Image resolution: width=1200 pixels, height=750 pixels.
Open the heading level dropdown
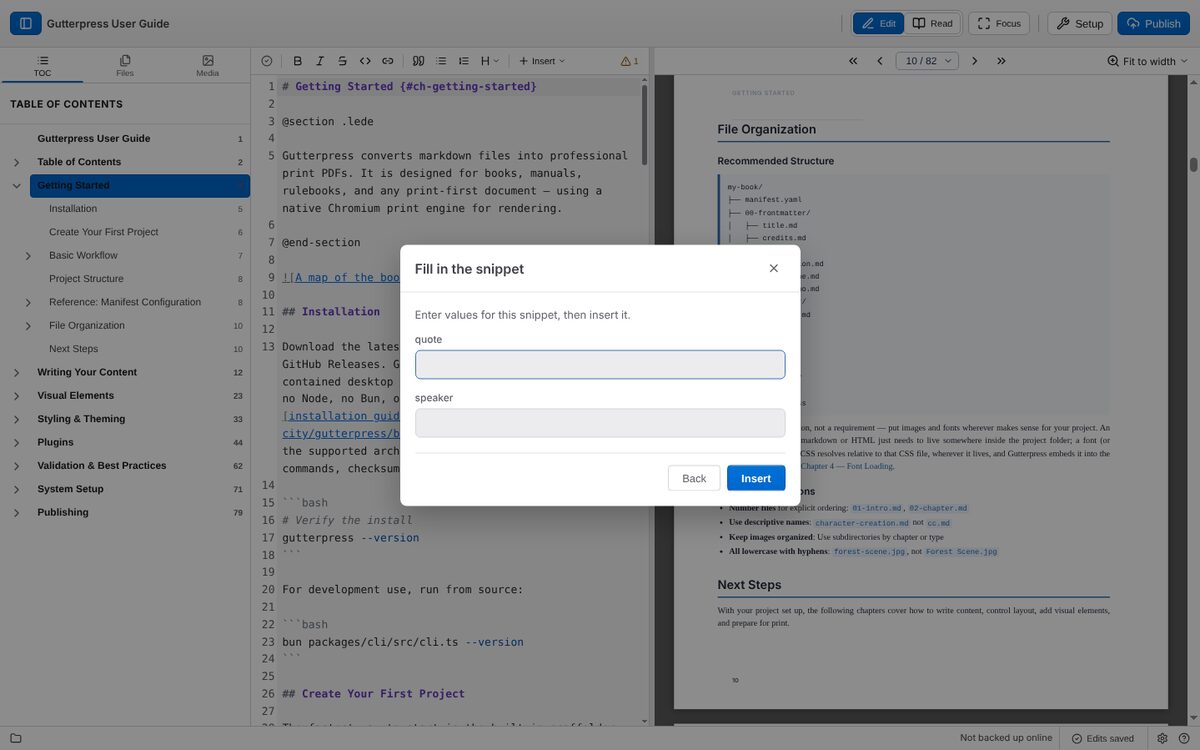[489, 61]
